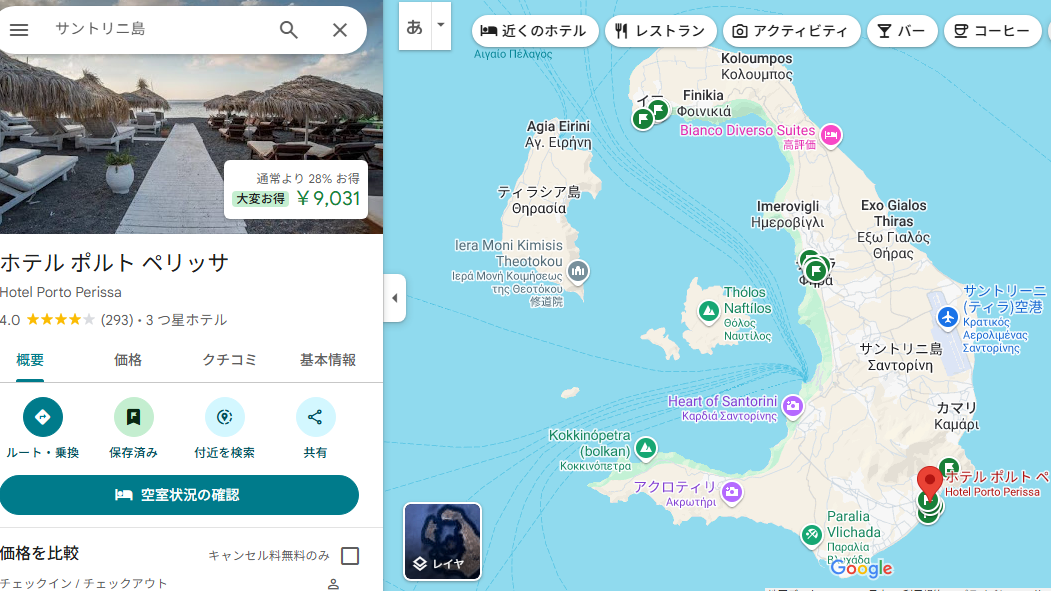Expand the input method dropdown arrow

(440, 25)
